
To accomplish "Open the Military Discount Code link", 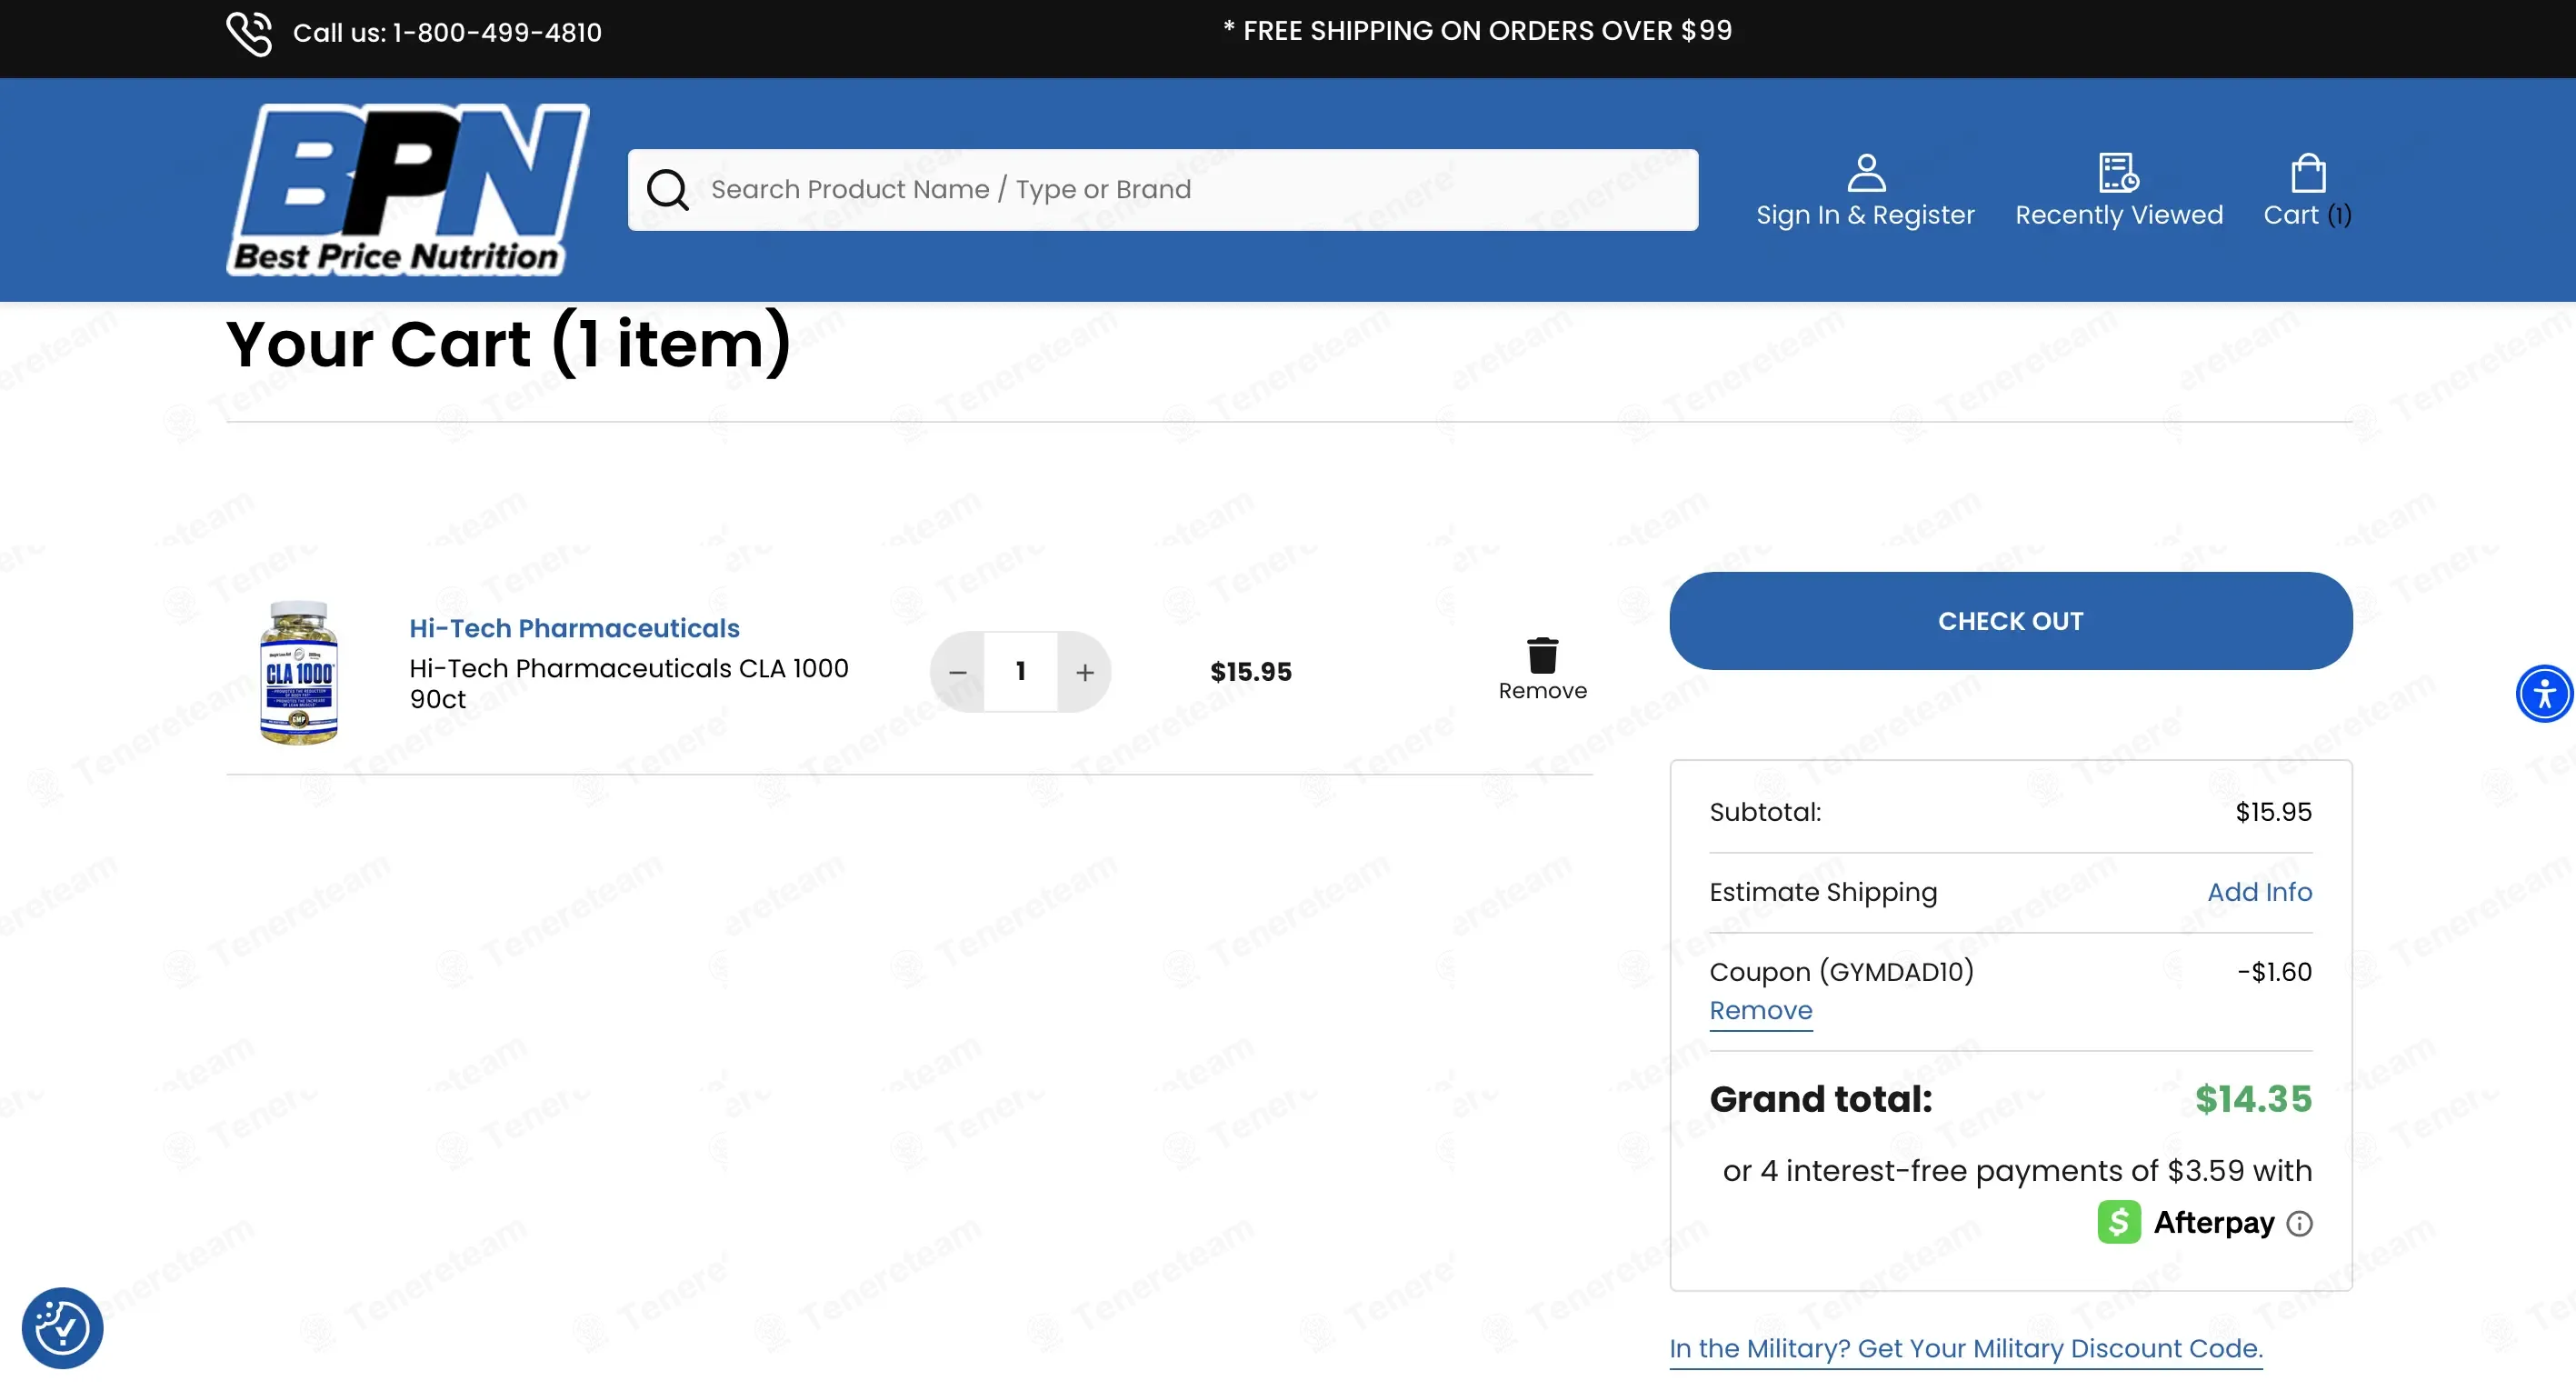I will tap(1966, 1349).
